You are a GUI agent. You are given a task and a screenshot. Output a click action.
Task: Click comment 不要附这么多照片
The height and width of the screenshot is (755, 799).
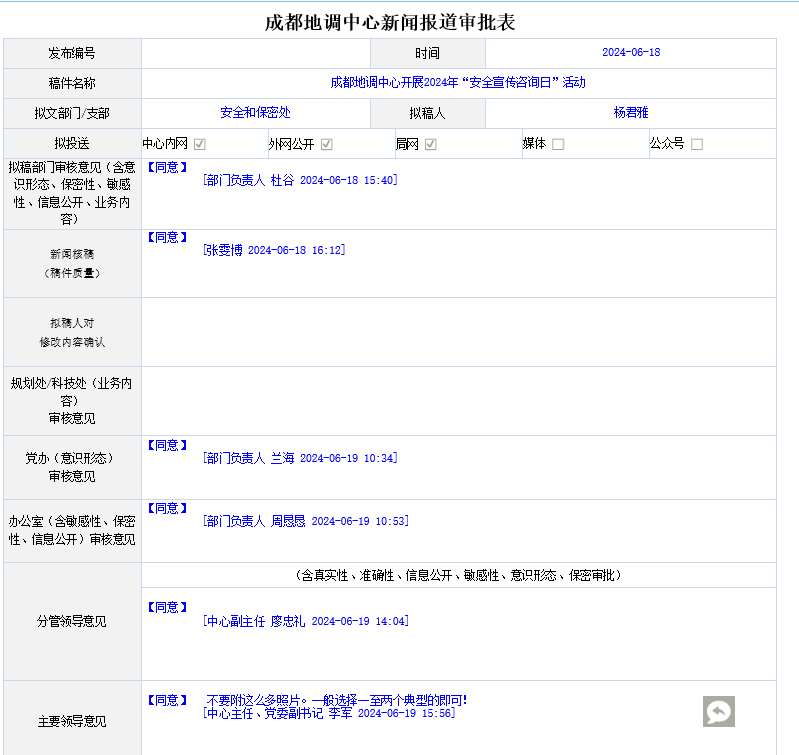(337, 700)
